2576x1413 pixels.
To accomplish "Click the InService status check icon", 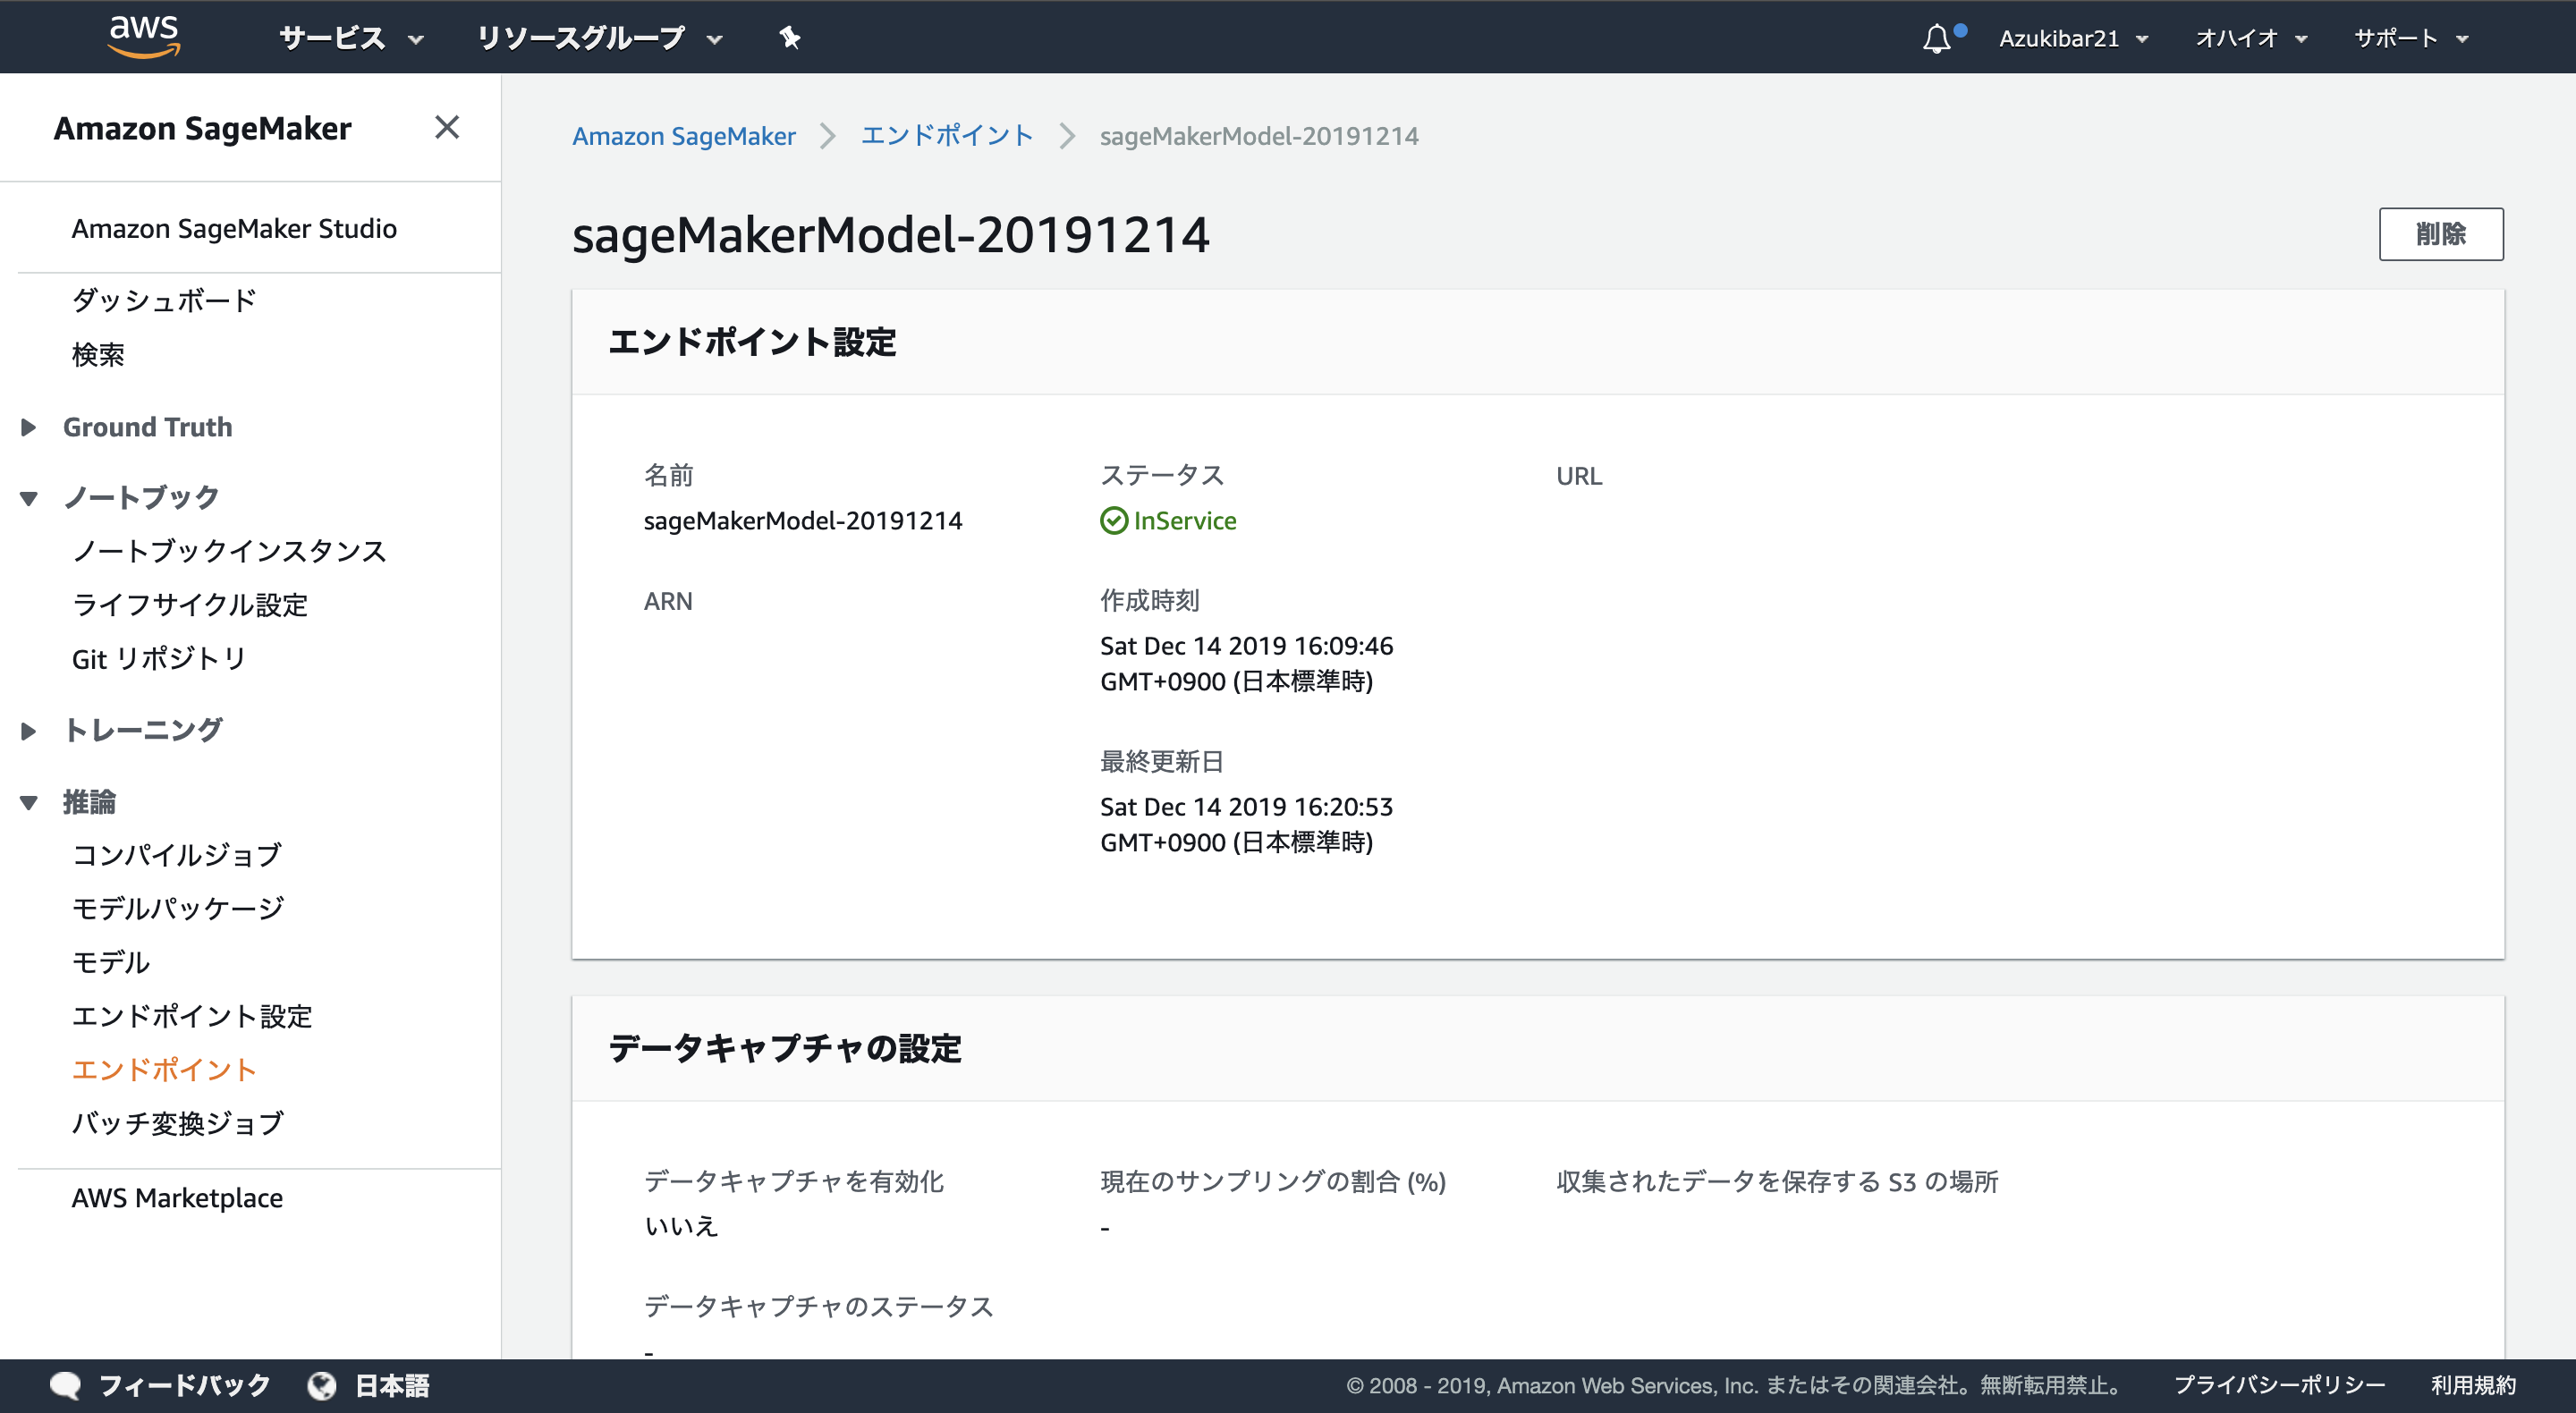I will coord(1113,521).
